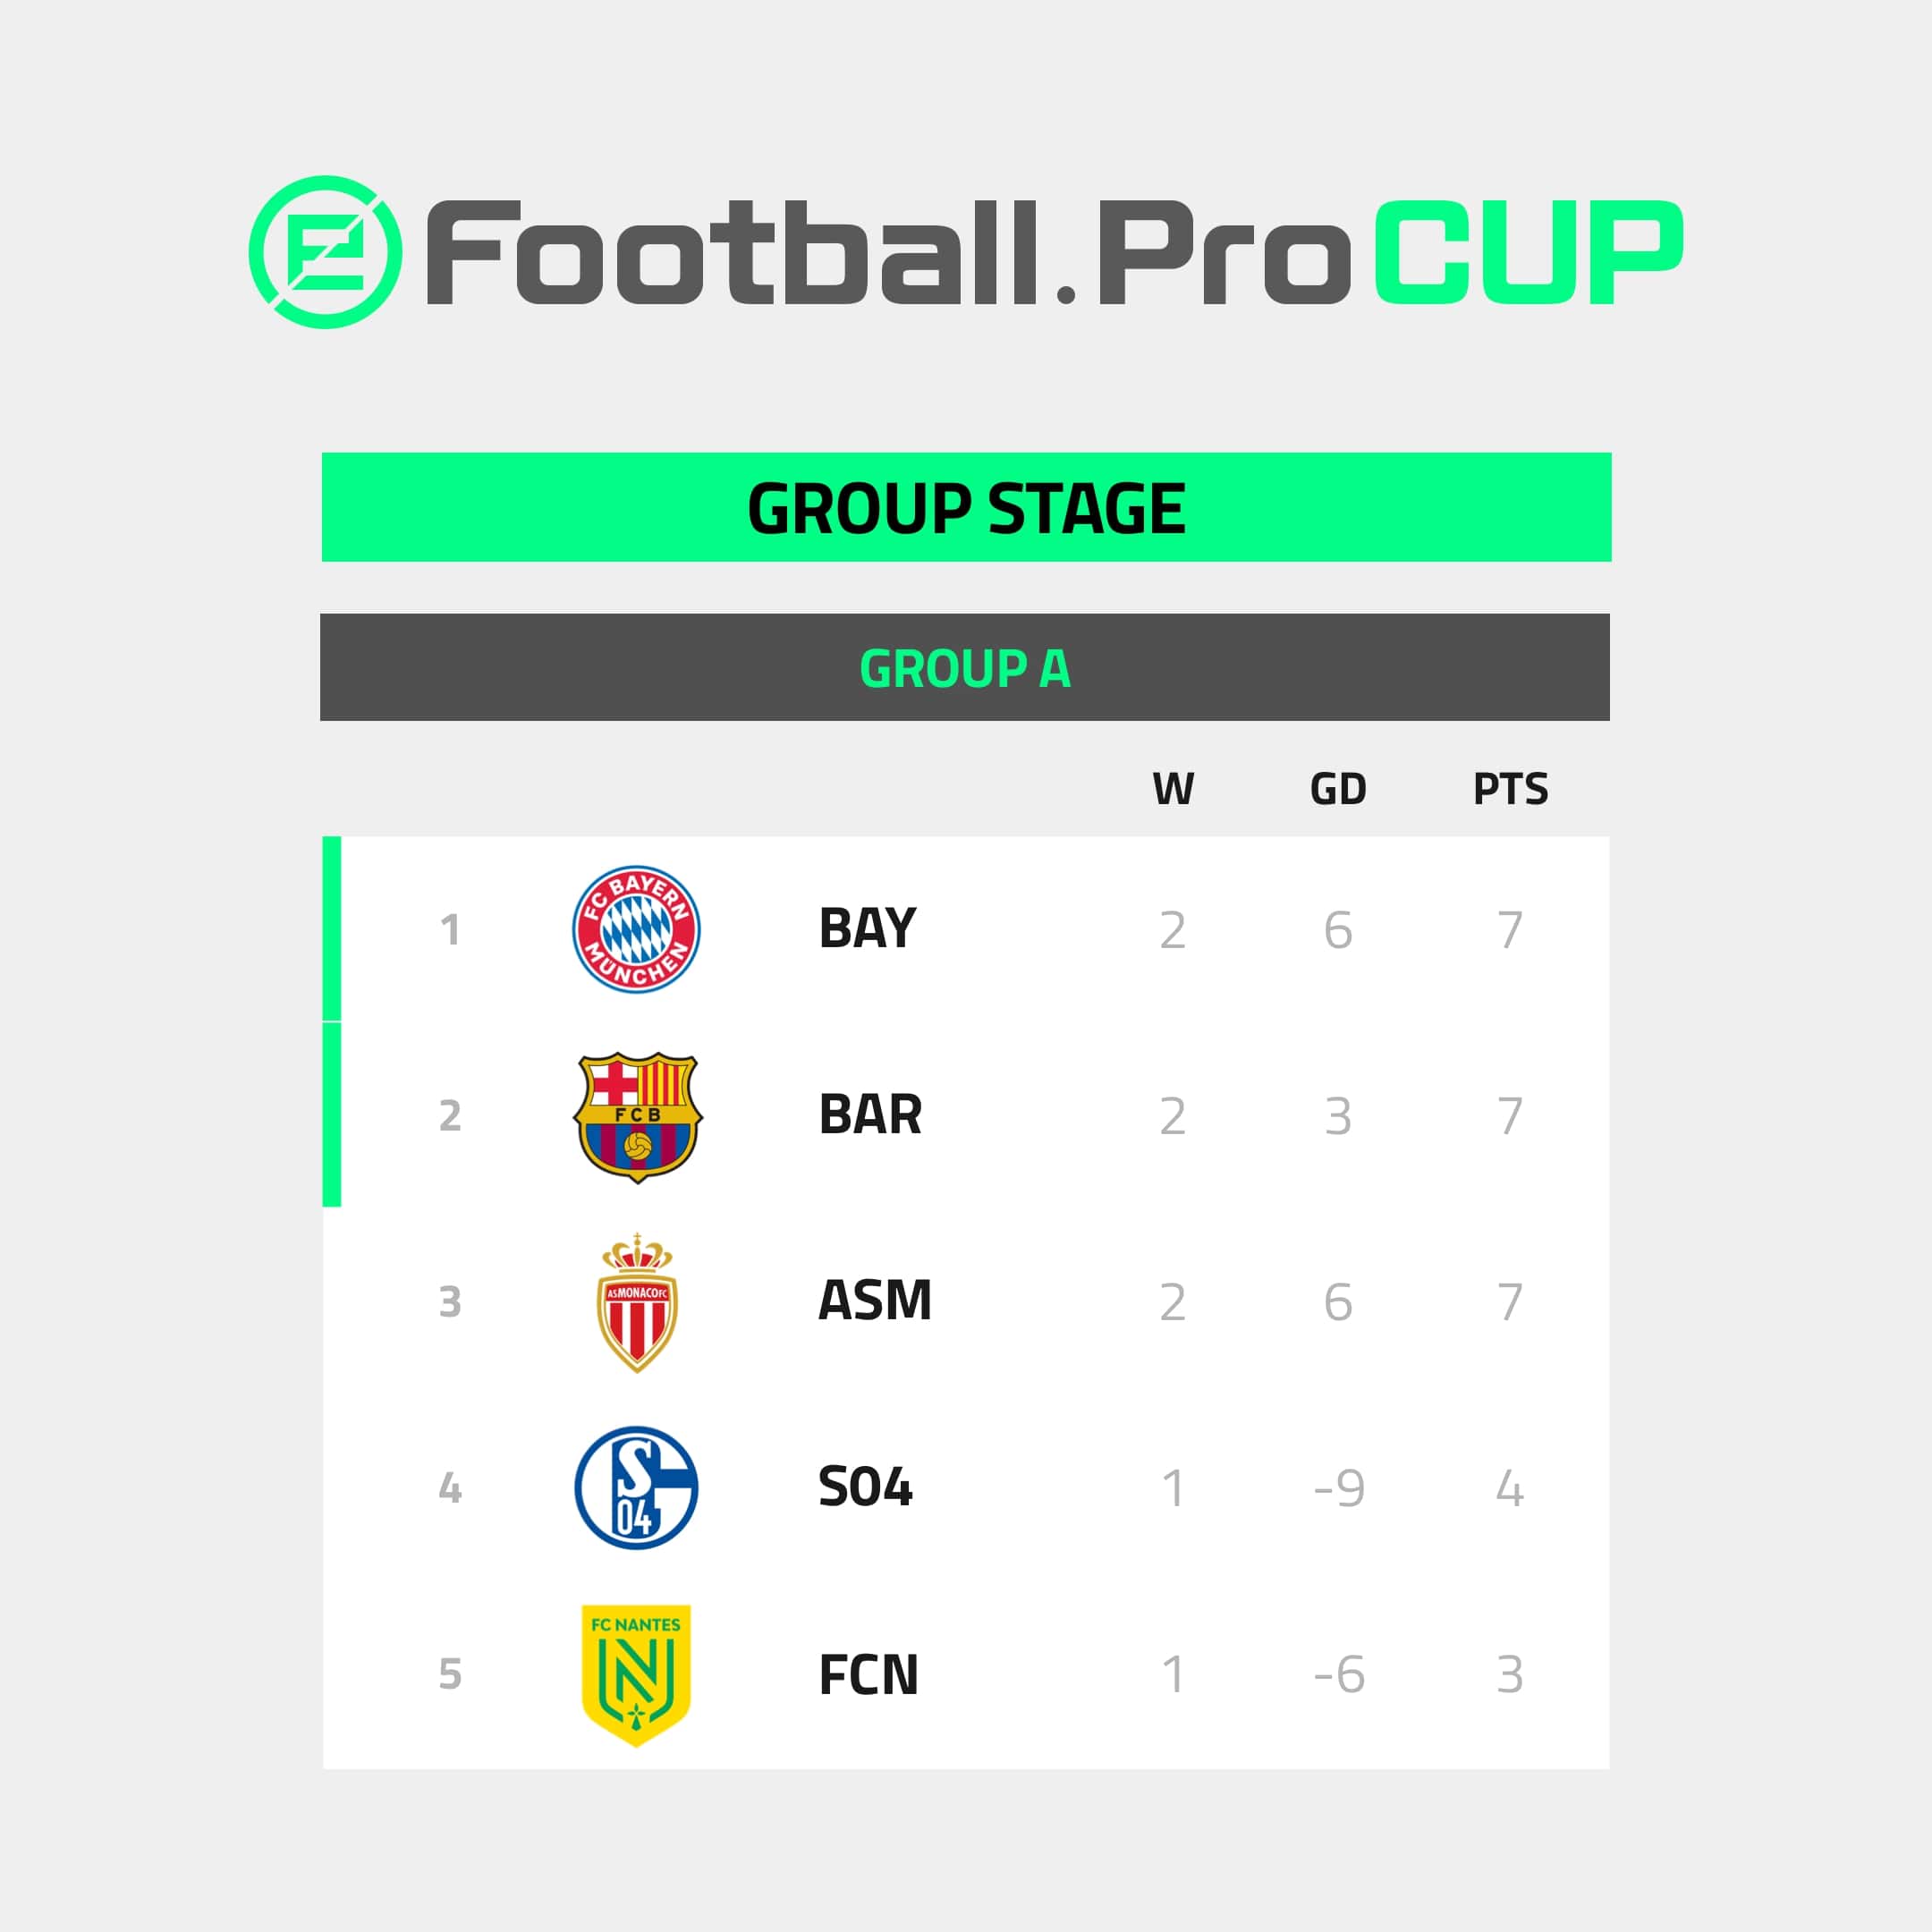The image size is (1932, 1932).
Task: Select the GROUP A header bar
Action: click(x=965, y=667)
